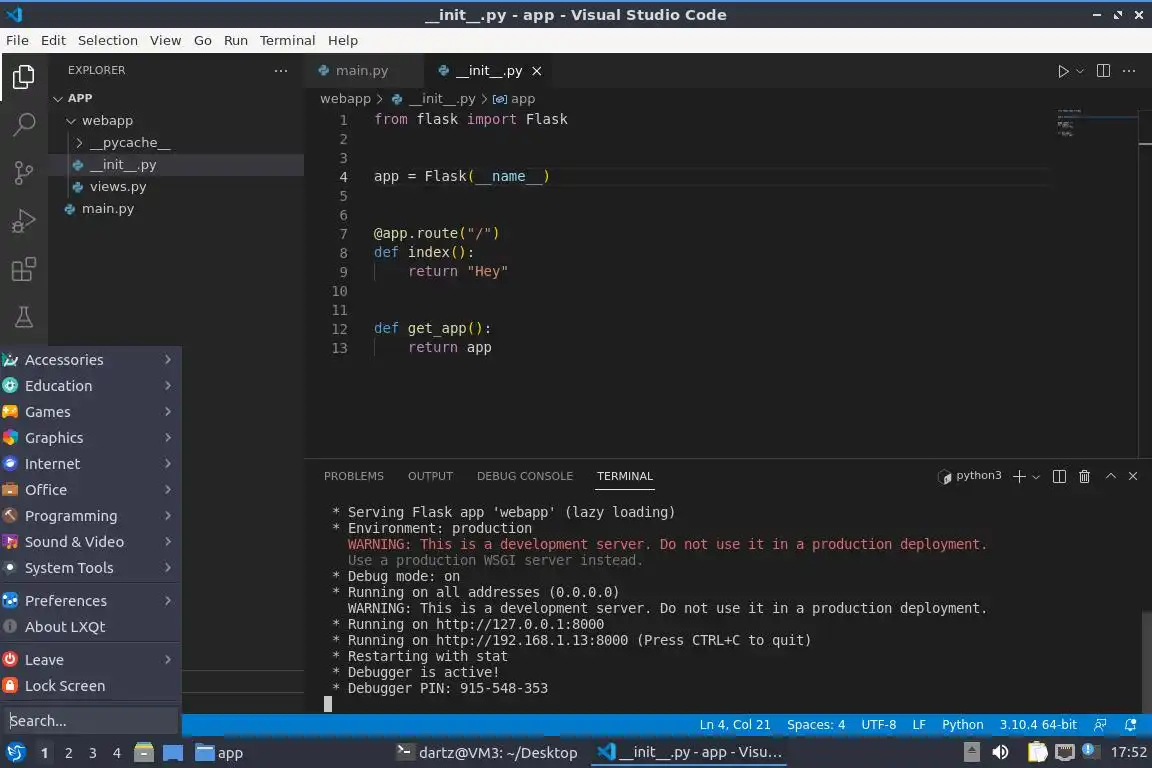Open the Edit menu
This screenshot has width=1152, height=768.
point(53,40)
